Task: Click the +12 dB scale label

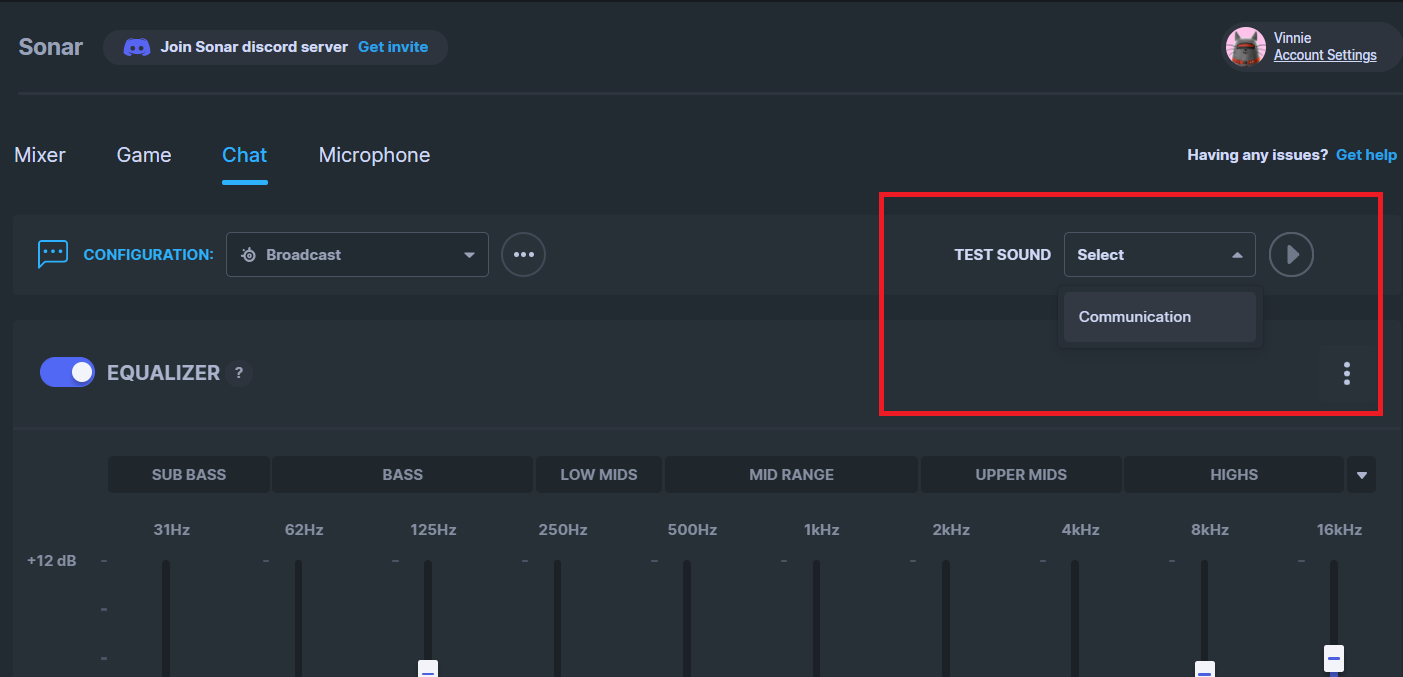Action: [x=52, y=561]
